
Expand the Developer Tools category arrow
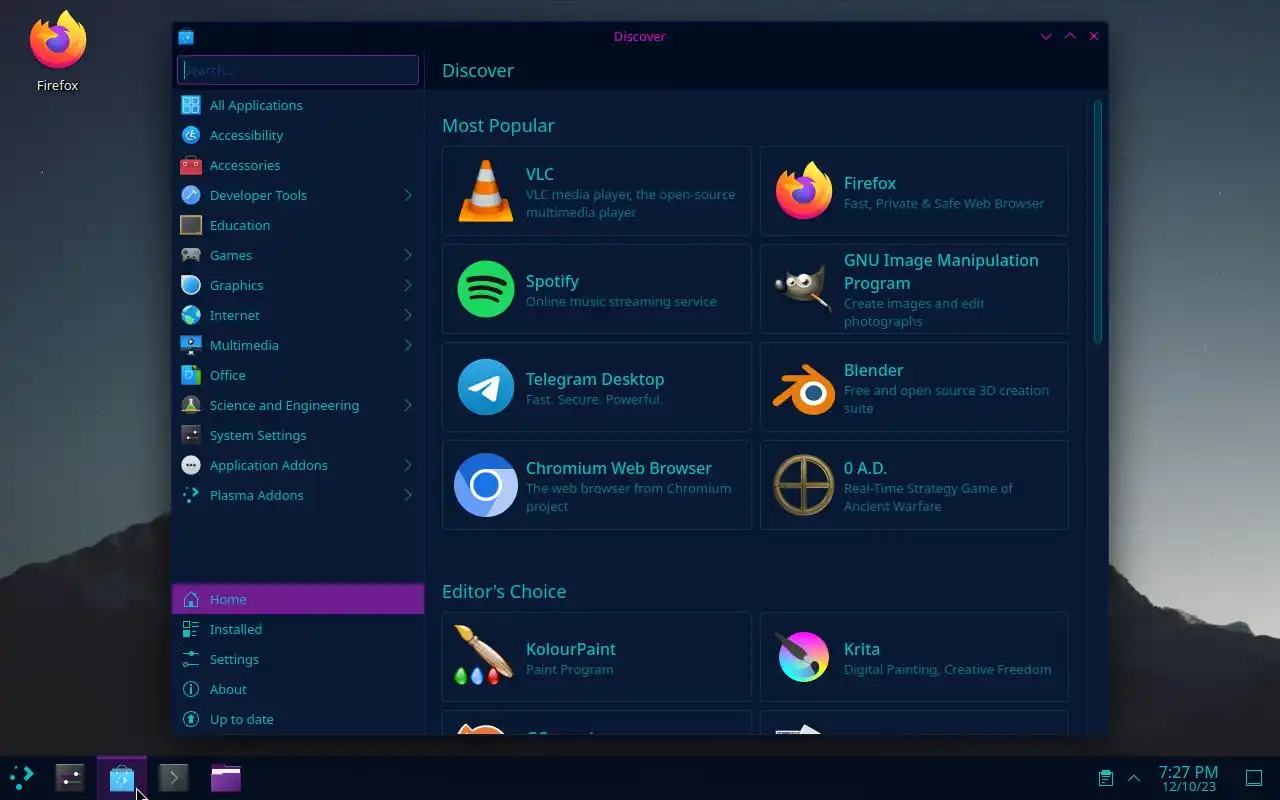(x=408, y=195)
